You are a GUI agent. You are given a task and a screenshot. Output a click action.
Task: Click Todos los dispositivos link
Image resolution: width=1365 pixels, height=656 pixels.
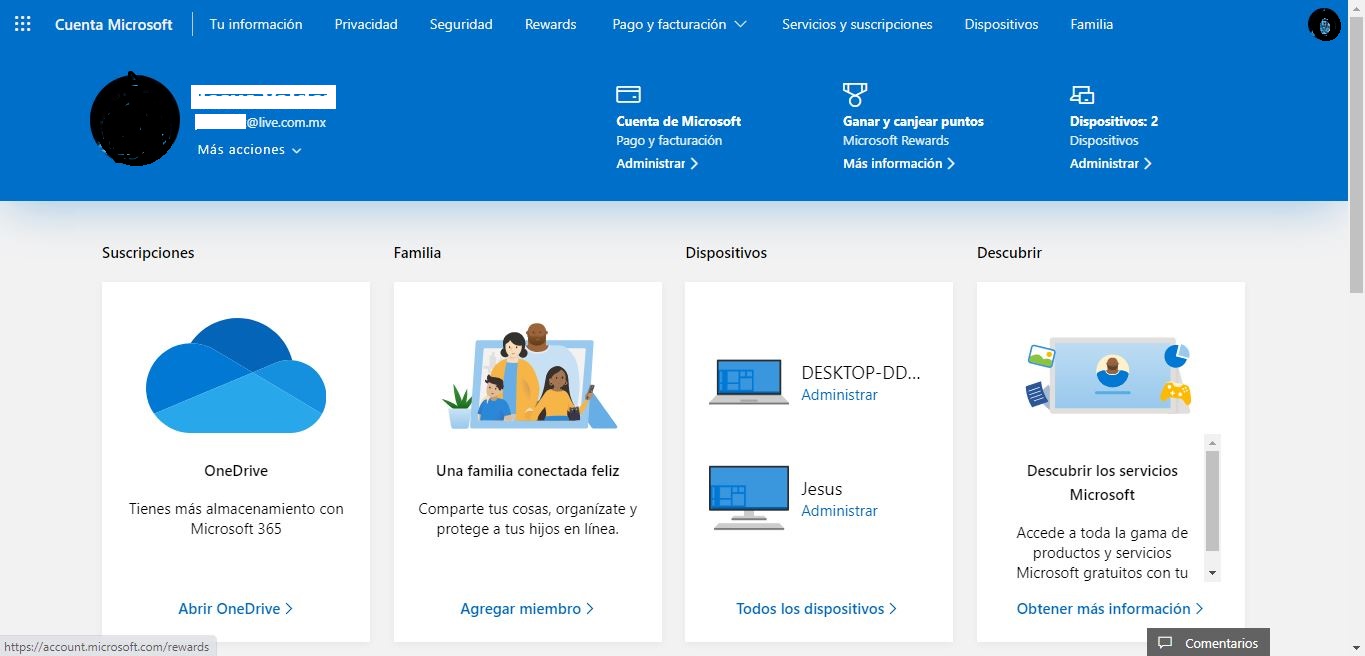pyautogui.click(x=816, y=608)
